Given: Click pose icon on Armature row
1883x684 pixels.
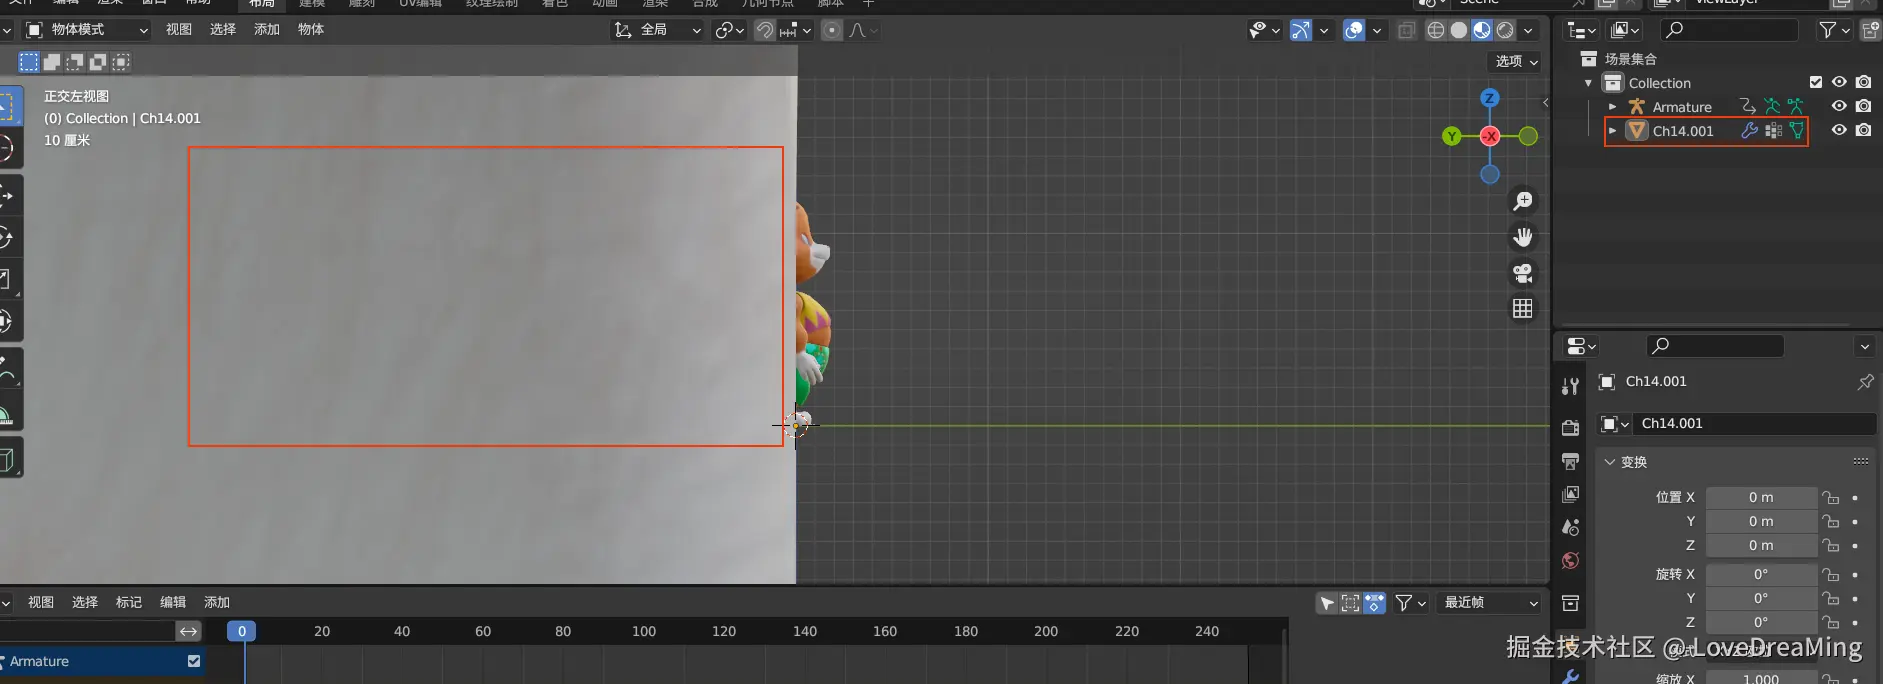Looking at the screenshot, I should click(1772, 106).
